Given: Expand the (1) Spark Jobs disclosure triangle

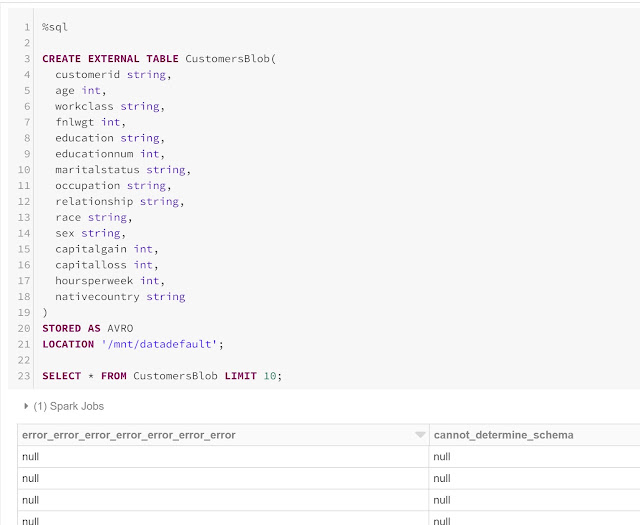Looking at the screenshot, I should [x=26, y=406].
